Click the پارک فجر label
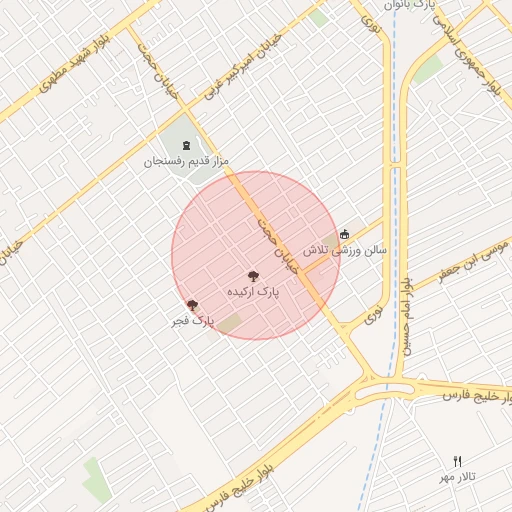Viewport: 512px width, 512px height. point(193,321)
